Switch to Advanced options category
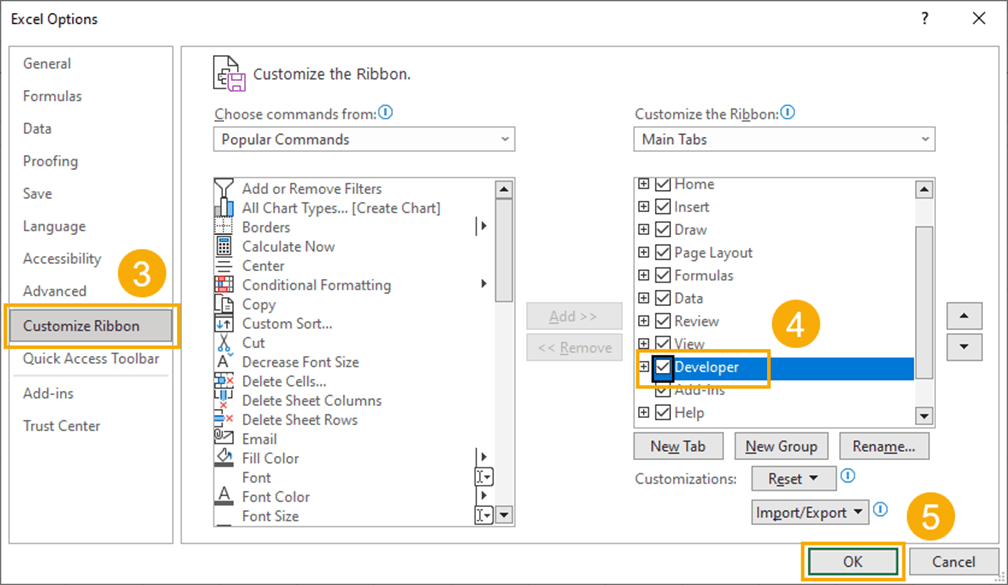Screen dimensions: 1008x585 [x=55, y=291]
